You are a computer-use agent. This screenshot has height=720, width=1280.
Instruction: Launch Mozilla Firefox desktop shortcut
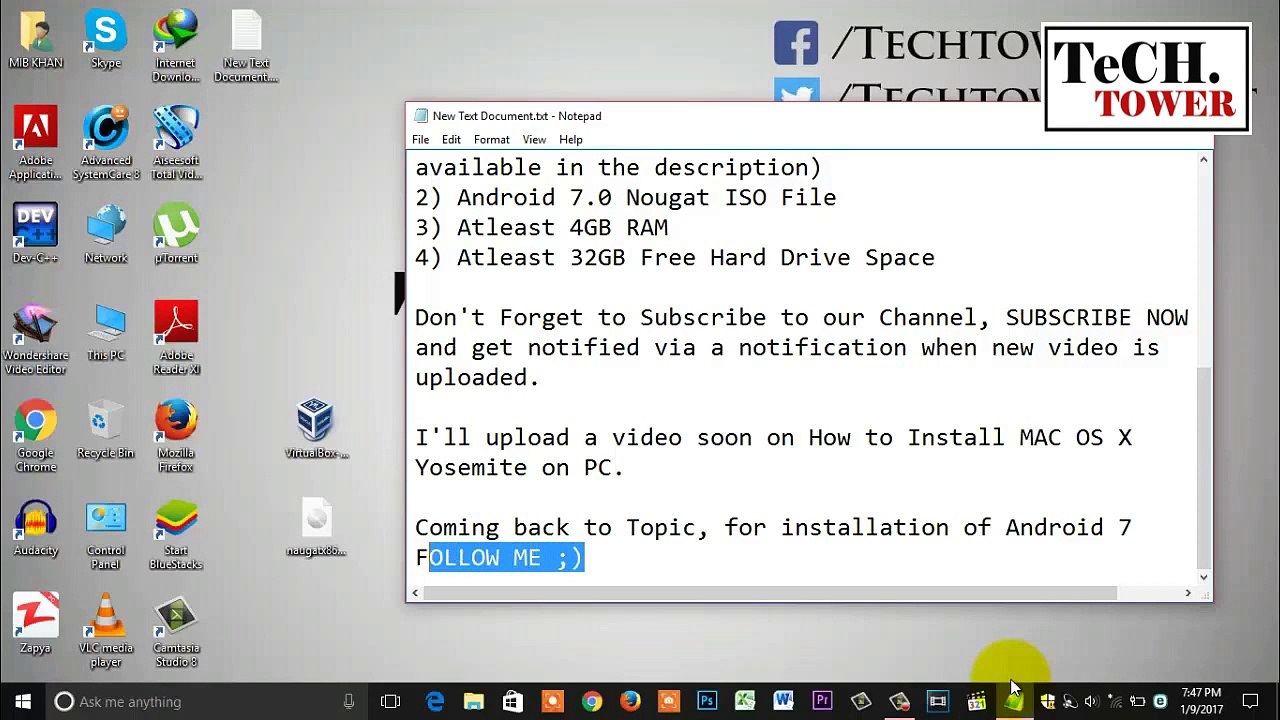(x=176, y=437)
